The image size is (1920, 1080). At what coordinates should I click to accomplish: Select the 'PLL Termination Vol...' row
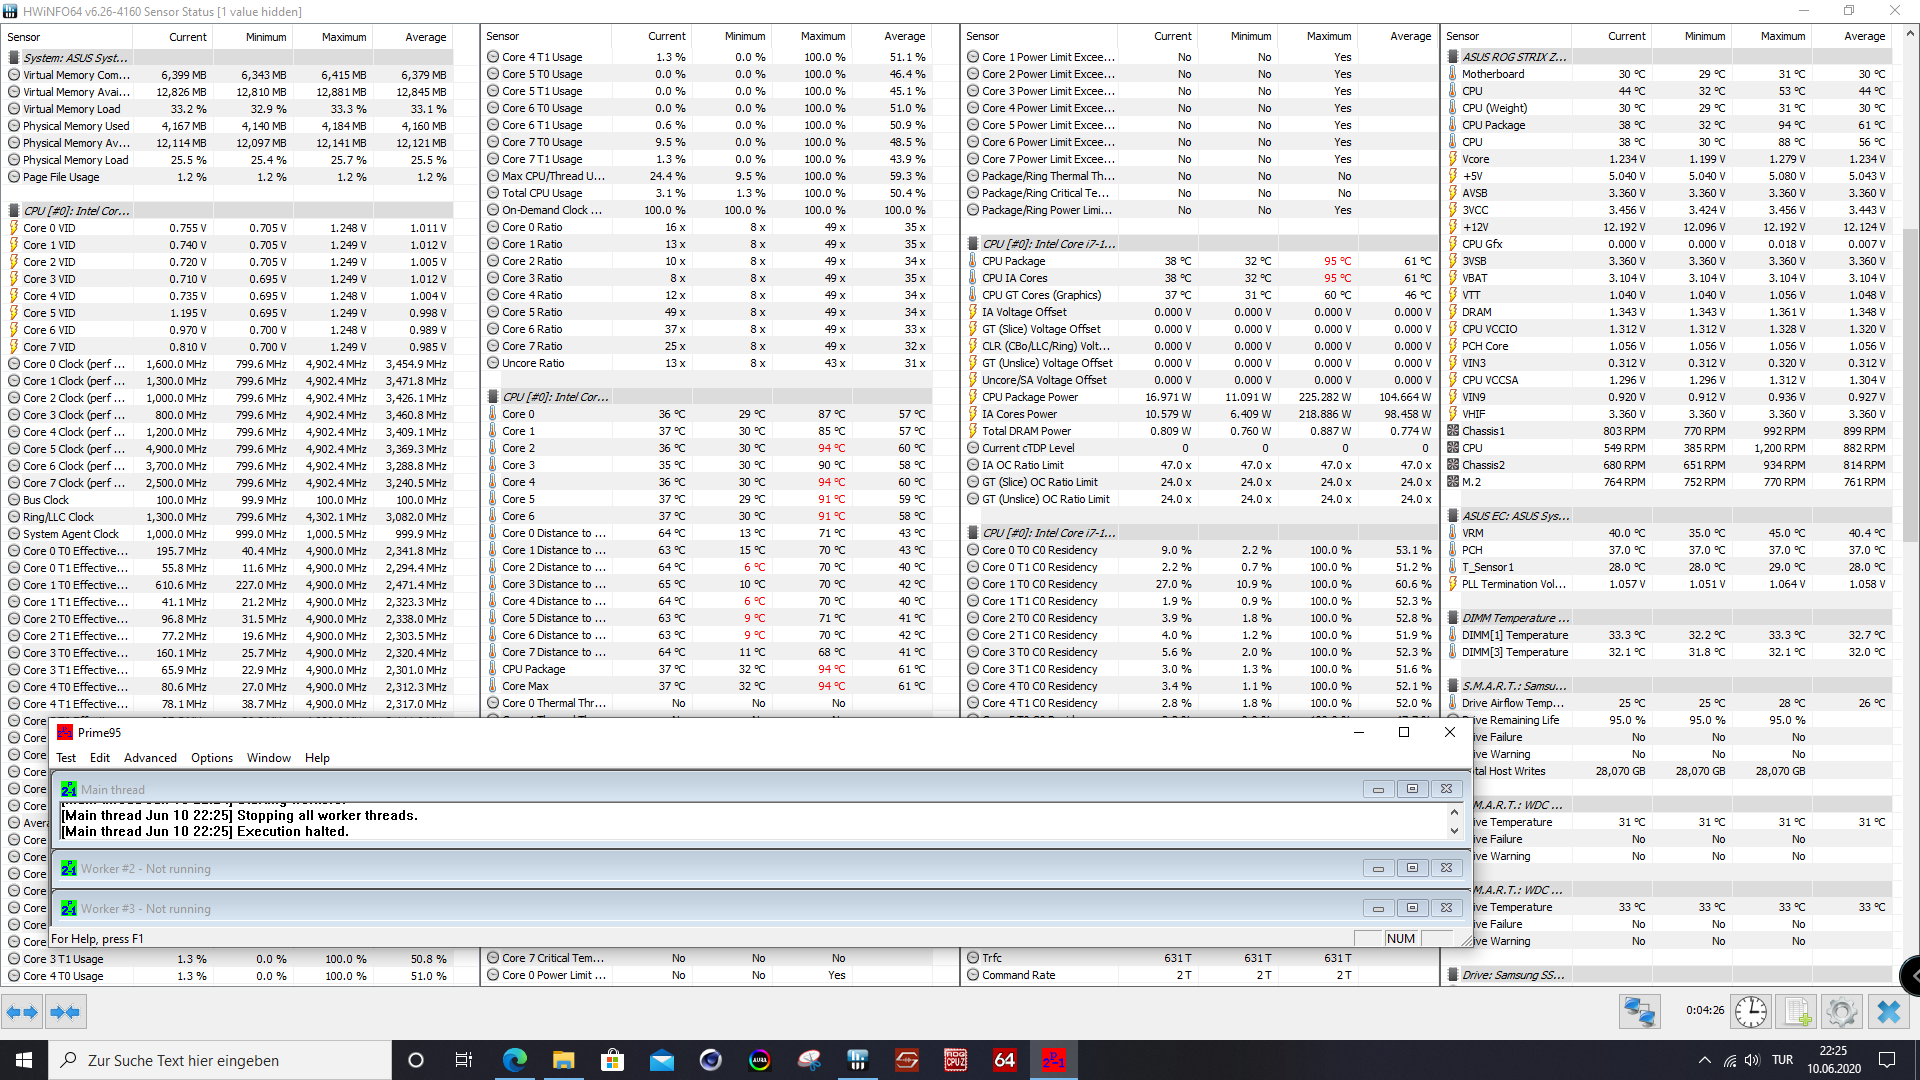pos(1668,584)
